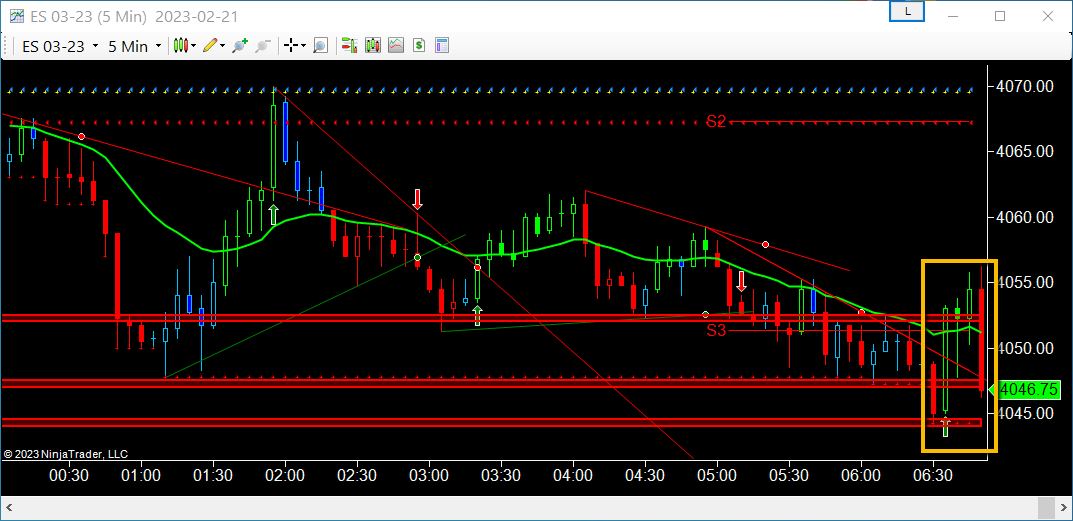Click the L link button in title bar
The width and height of the screenshot is (1073, 521).
click(907, 12)
